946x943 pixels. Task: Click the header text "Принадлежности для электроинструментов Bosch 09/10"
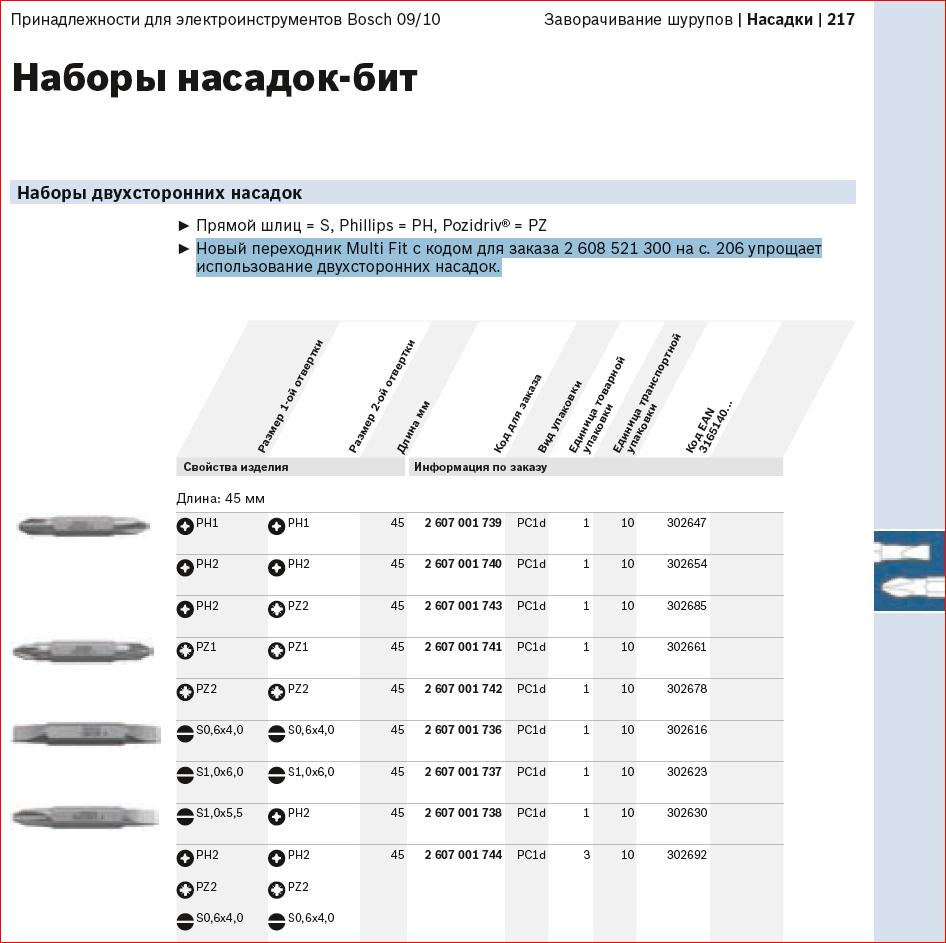tap(226, 20)
